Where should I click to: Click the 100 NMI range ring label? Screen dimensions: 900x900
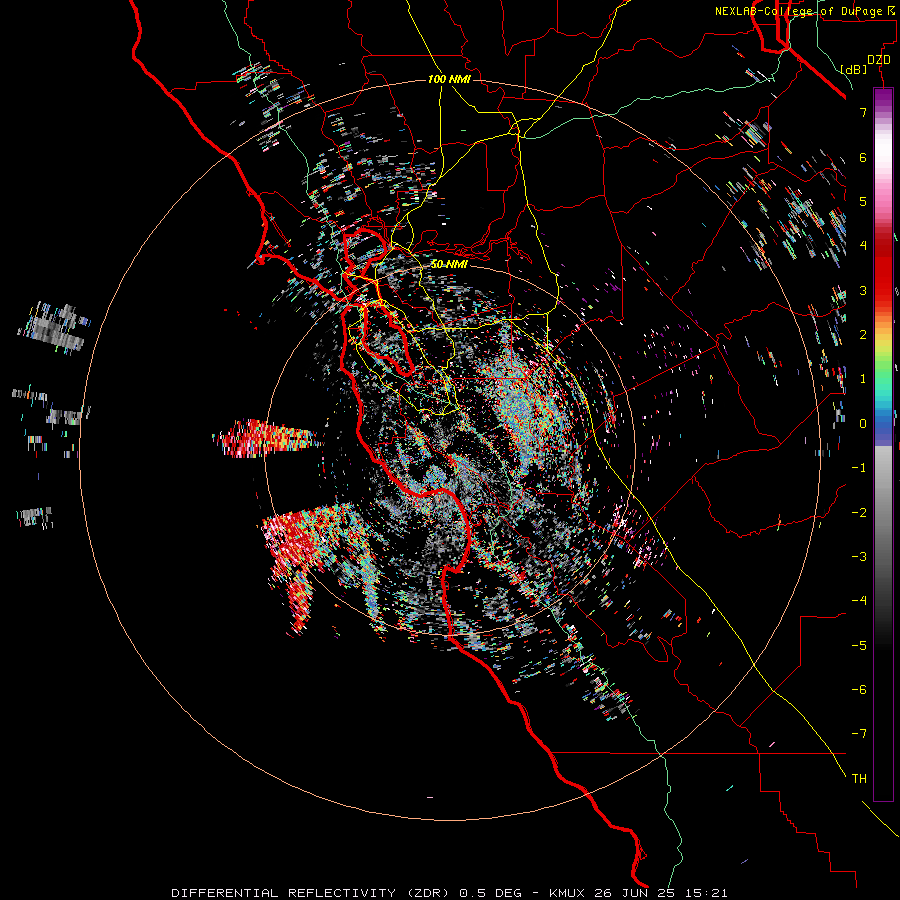click(449, 79)
